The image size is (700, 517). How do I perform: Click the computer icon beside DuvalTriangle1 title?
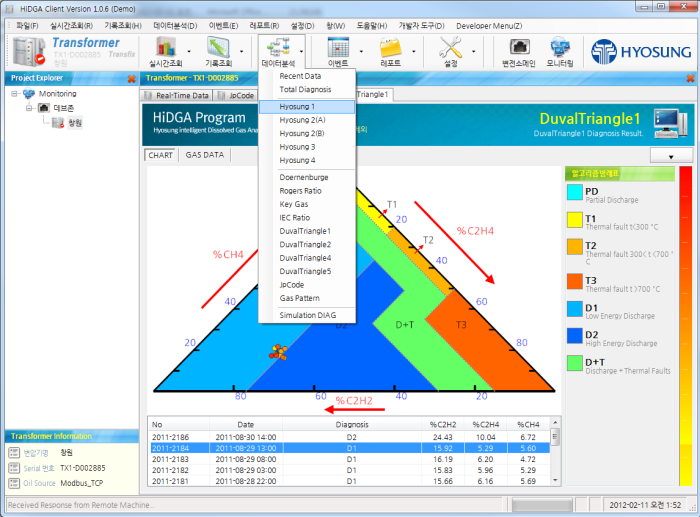[x=670, y=123]
